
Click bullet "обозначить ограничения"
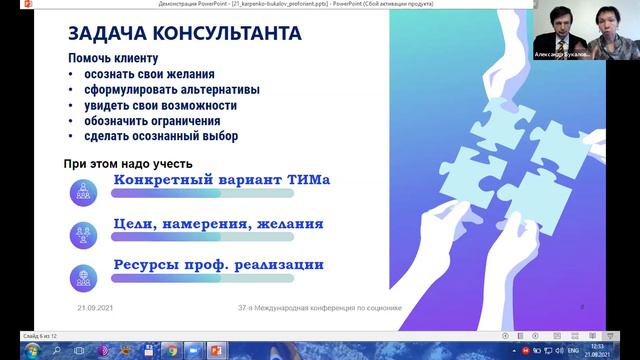(152, 121)
